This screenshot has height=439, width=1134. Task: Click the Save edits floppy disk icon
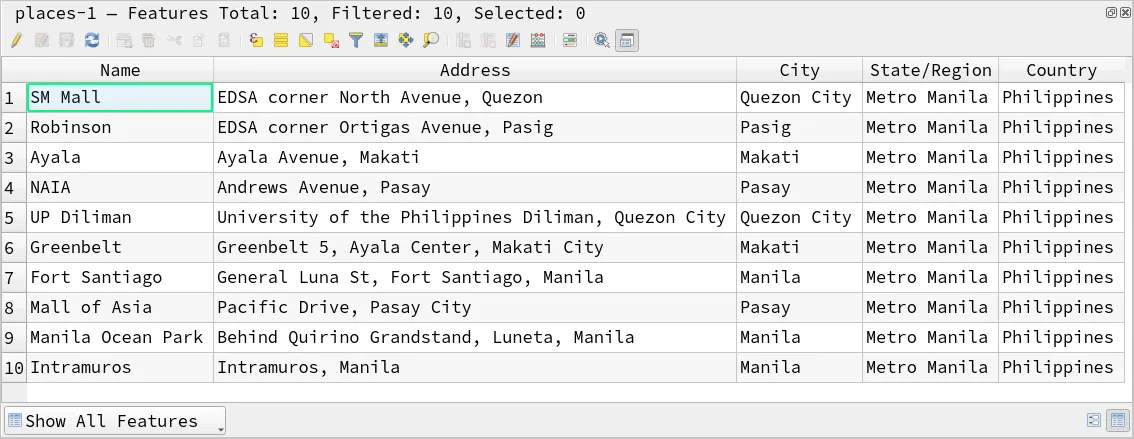click(x=67, y=41)
